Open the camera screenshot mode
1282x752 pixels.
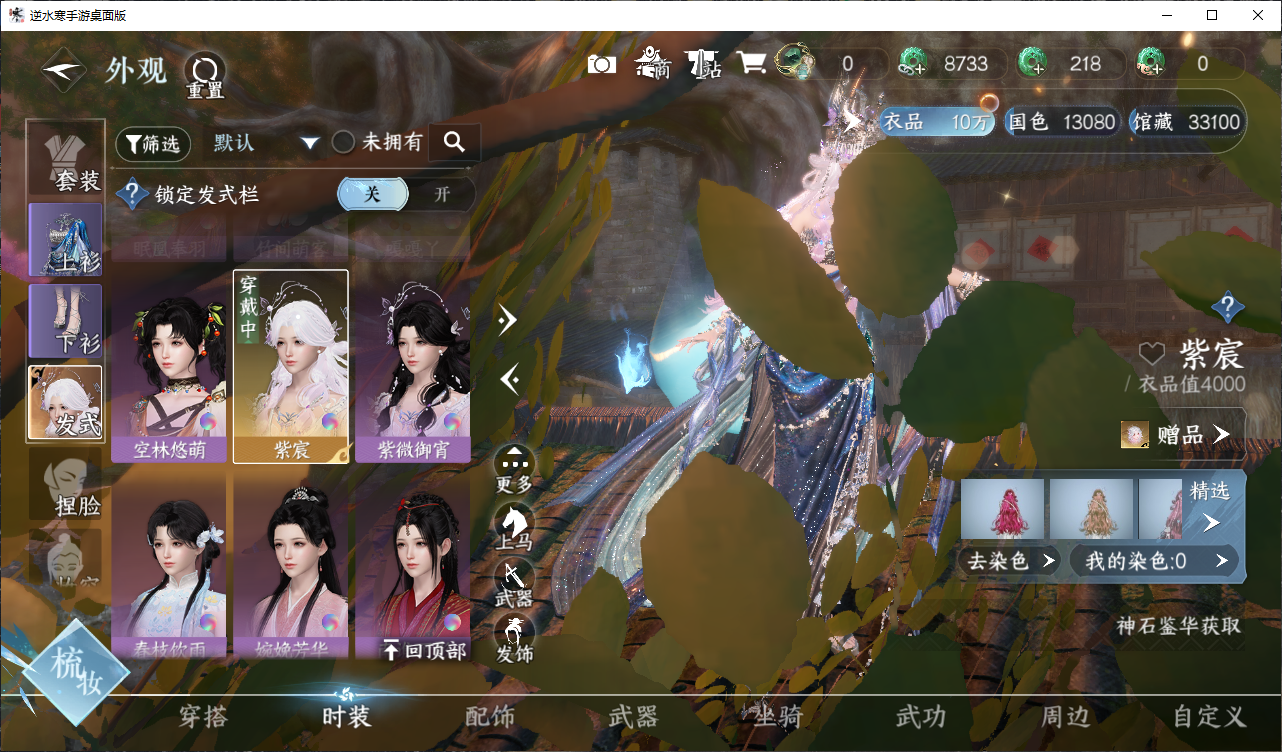point(602,64)
